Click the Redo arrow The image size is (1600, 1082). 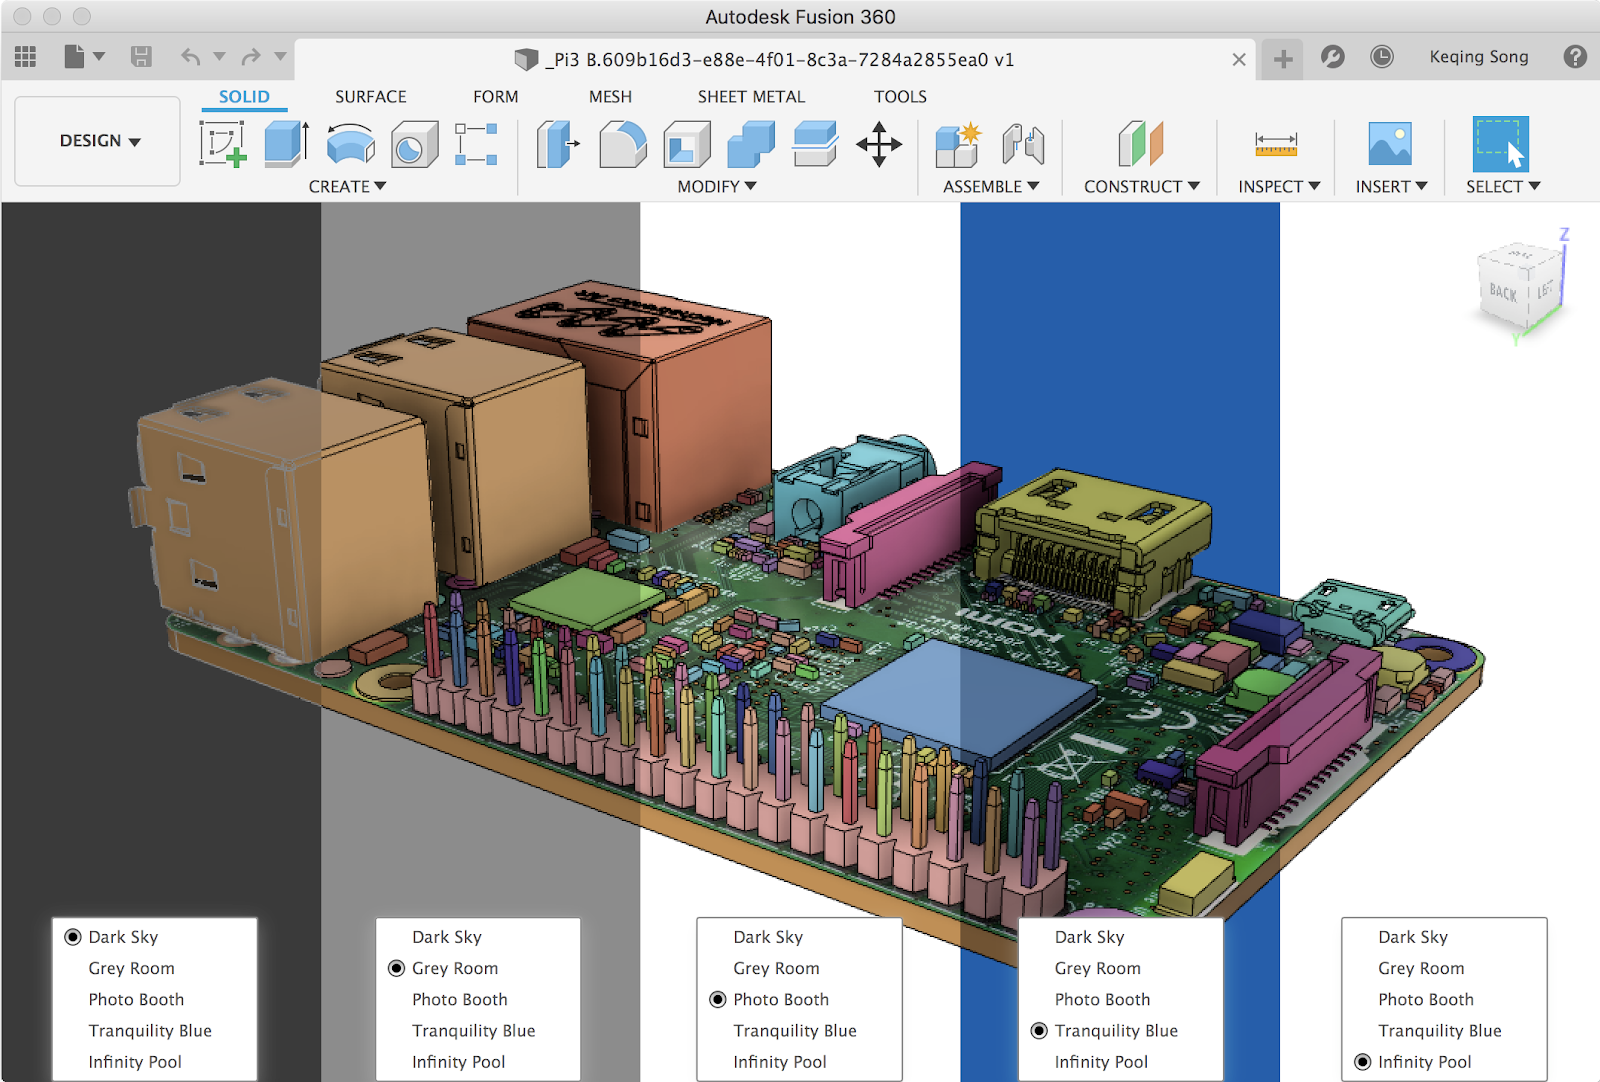click(251, 57)
